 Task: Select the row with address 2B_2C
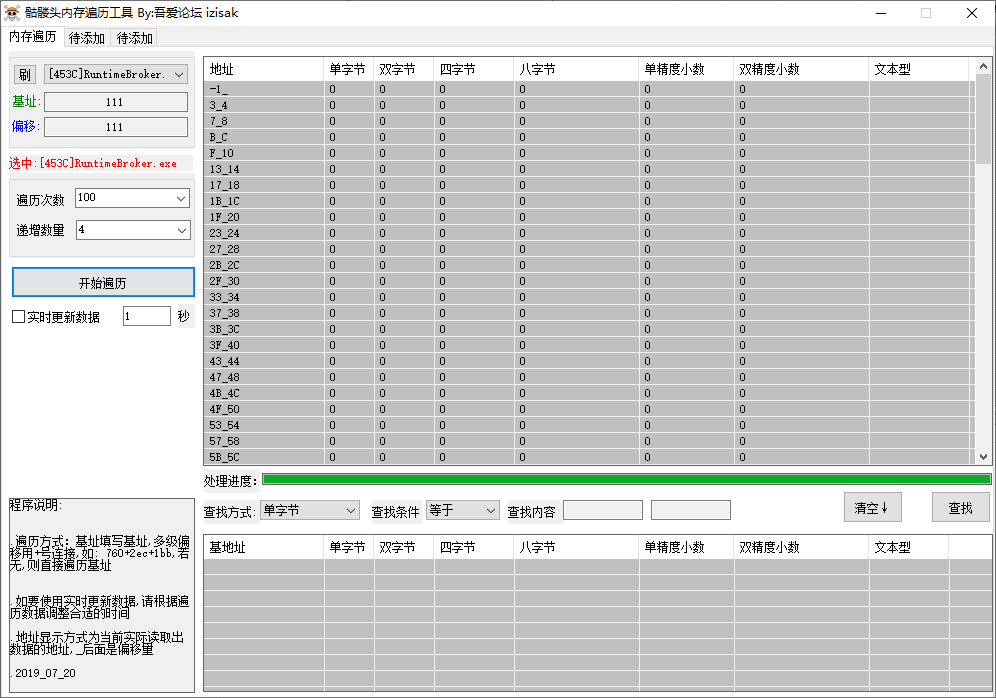[x=589, y=265]
